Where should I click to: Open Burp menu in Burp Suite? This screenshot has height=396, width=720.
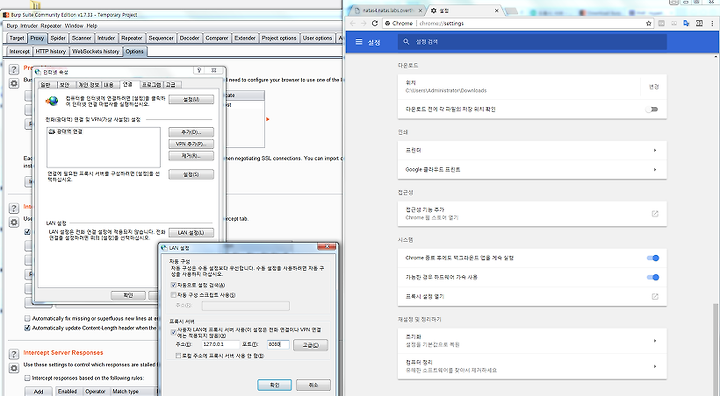tap(12, 26)
